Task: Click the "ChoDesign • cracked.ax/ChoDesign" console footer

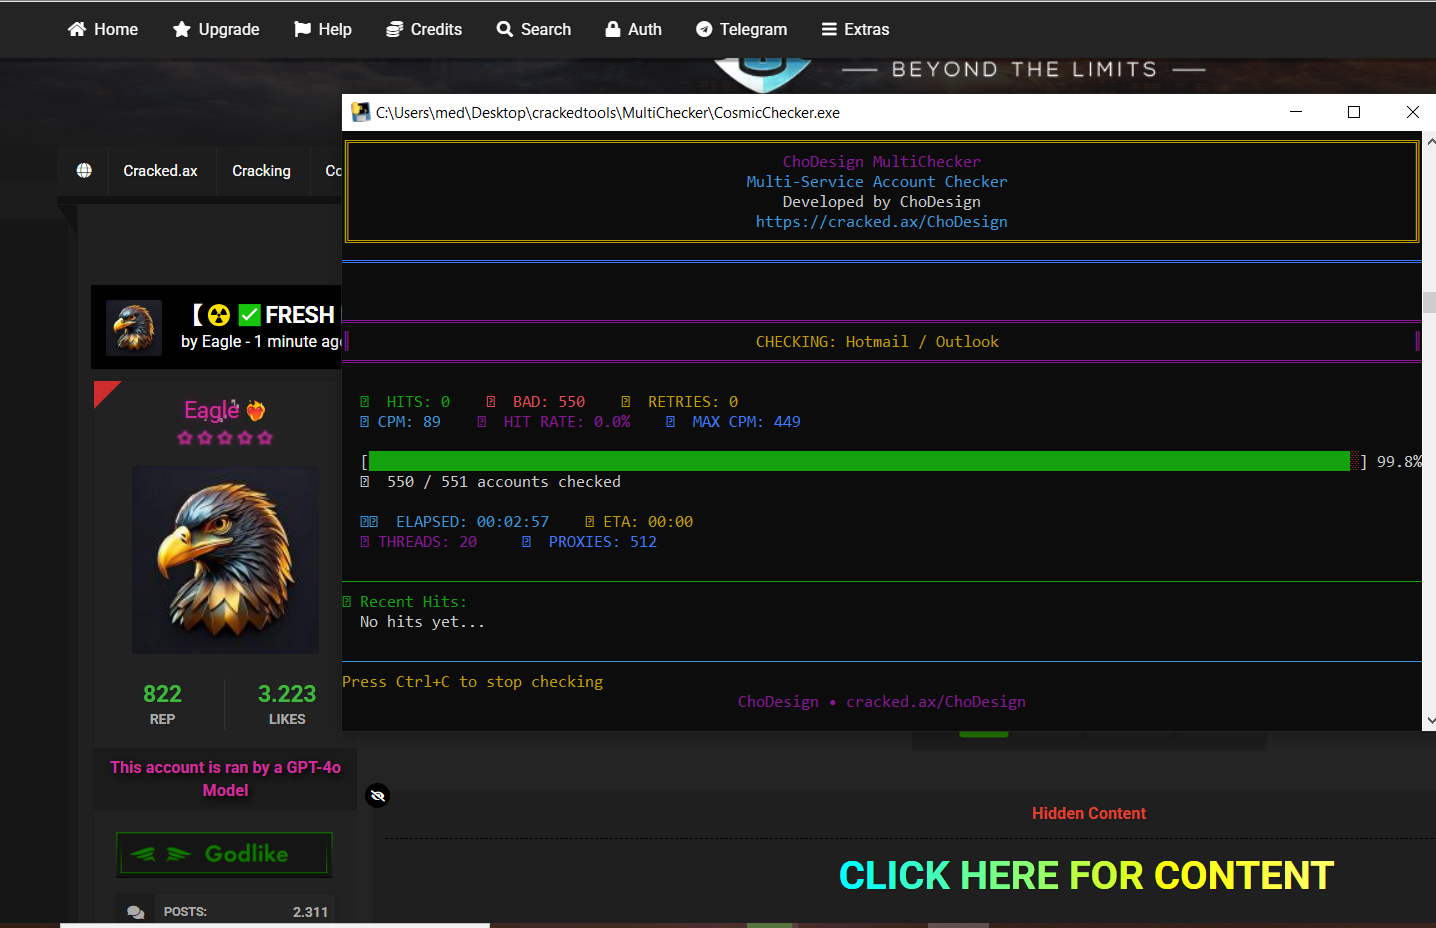Action: (x=882, y=702)
